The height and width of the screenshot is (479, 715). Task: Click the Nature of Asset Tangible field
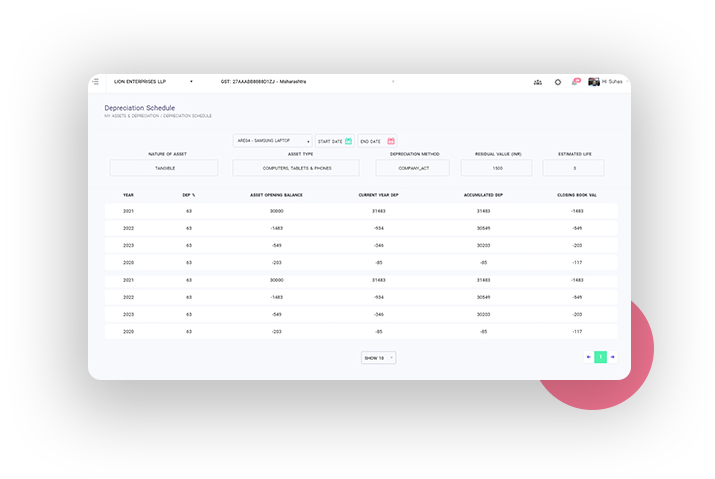click(164, 168)
